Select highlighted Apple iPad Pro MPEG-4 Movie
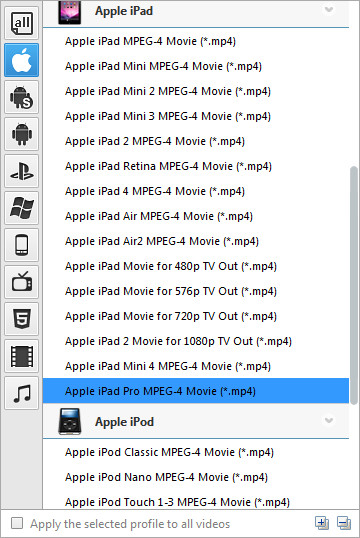 196,391
